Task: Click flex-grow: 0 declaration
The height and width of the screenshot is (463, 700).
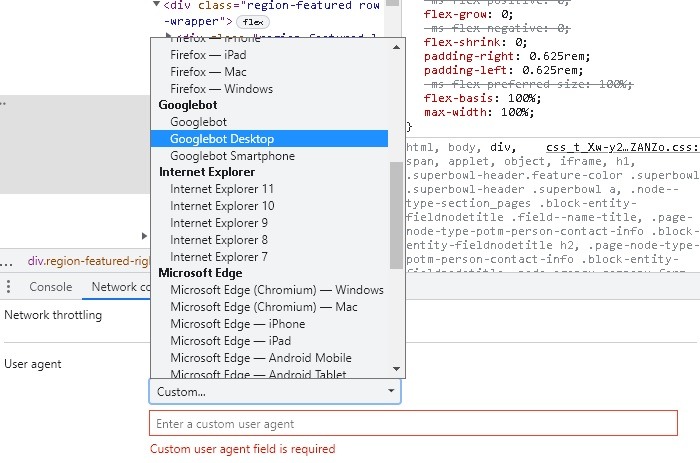Action: point(468,14)
